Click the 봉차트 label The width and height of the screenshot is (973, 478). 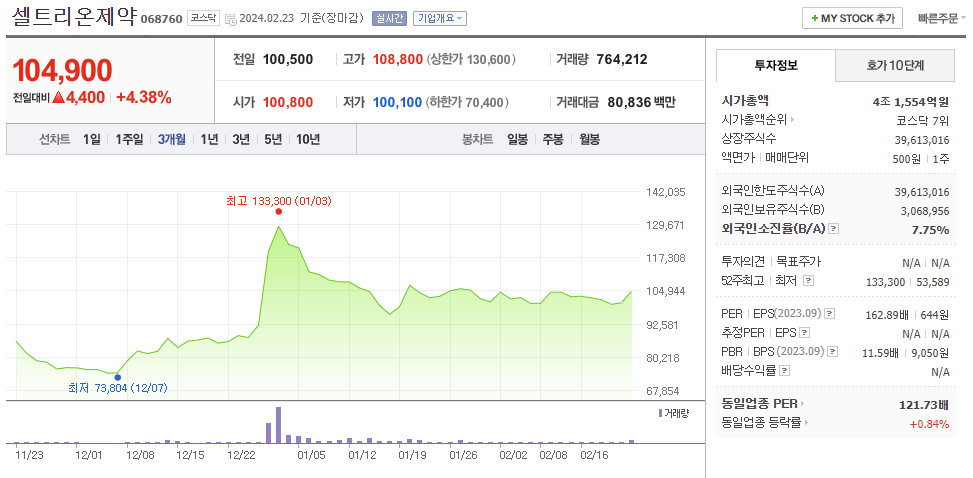[477, 140]
